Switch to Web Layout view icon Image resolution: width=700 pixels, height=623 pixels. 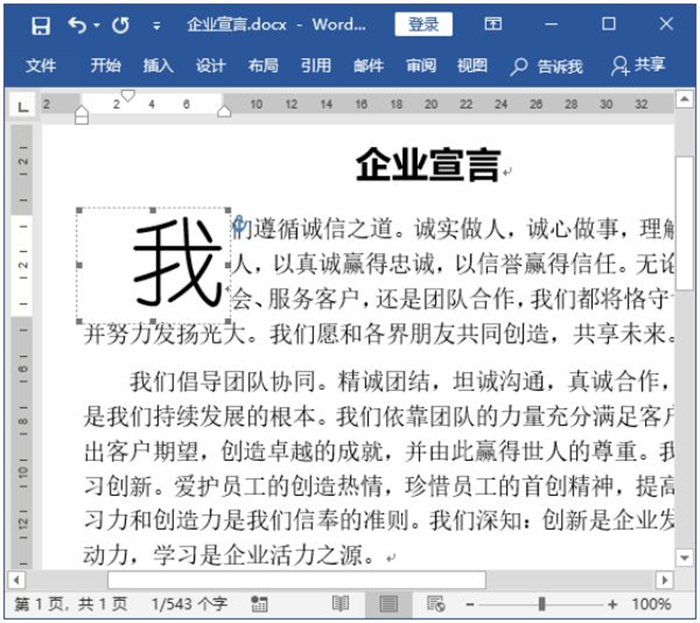coord(435,604)
